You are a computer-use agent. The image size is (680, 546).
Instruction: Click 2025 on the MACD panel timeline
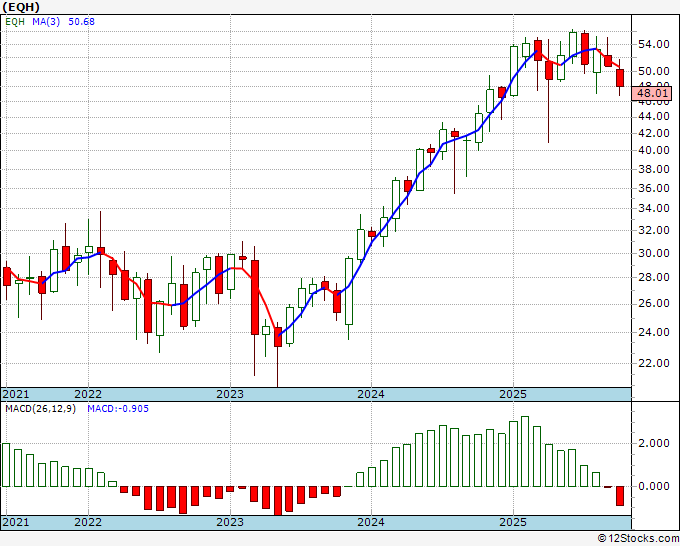pos(513,522)
